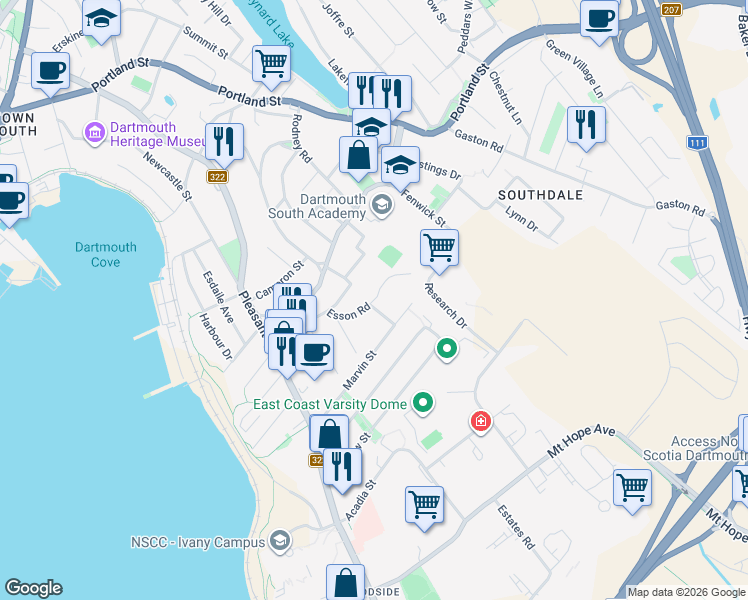The height and width of the screenshot is (600, 748).
Task: Open the Map data ©2026 Google attribution
Action: pyautogui.click(x=686, y=592)
